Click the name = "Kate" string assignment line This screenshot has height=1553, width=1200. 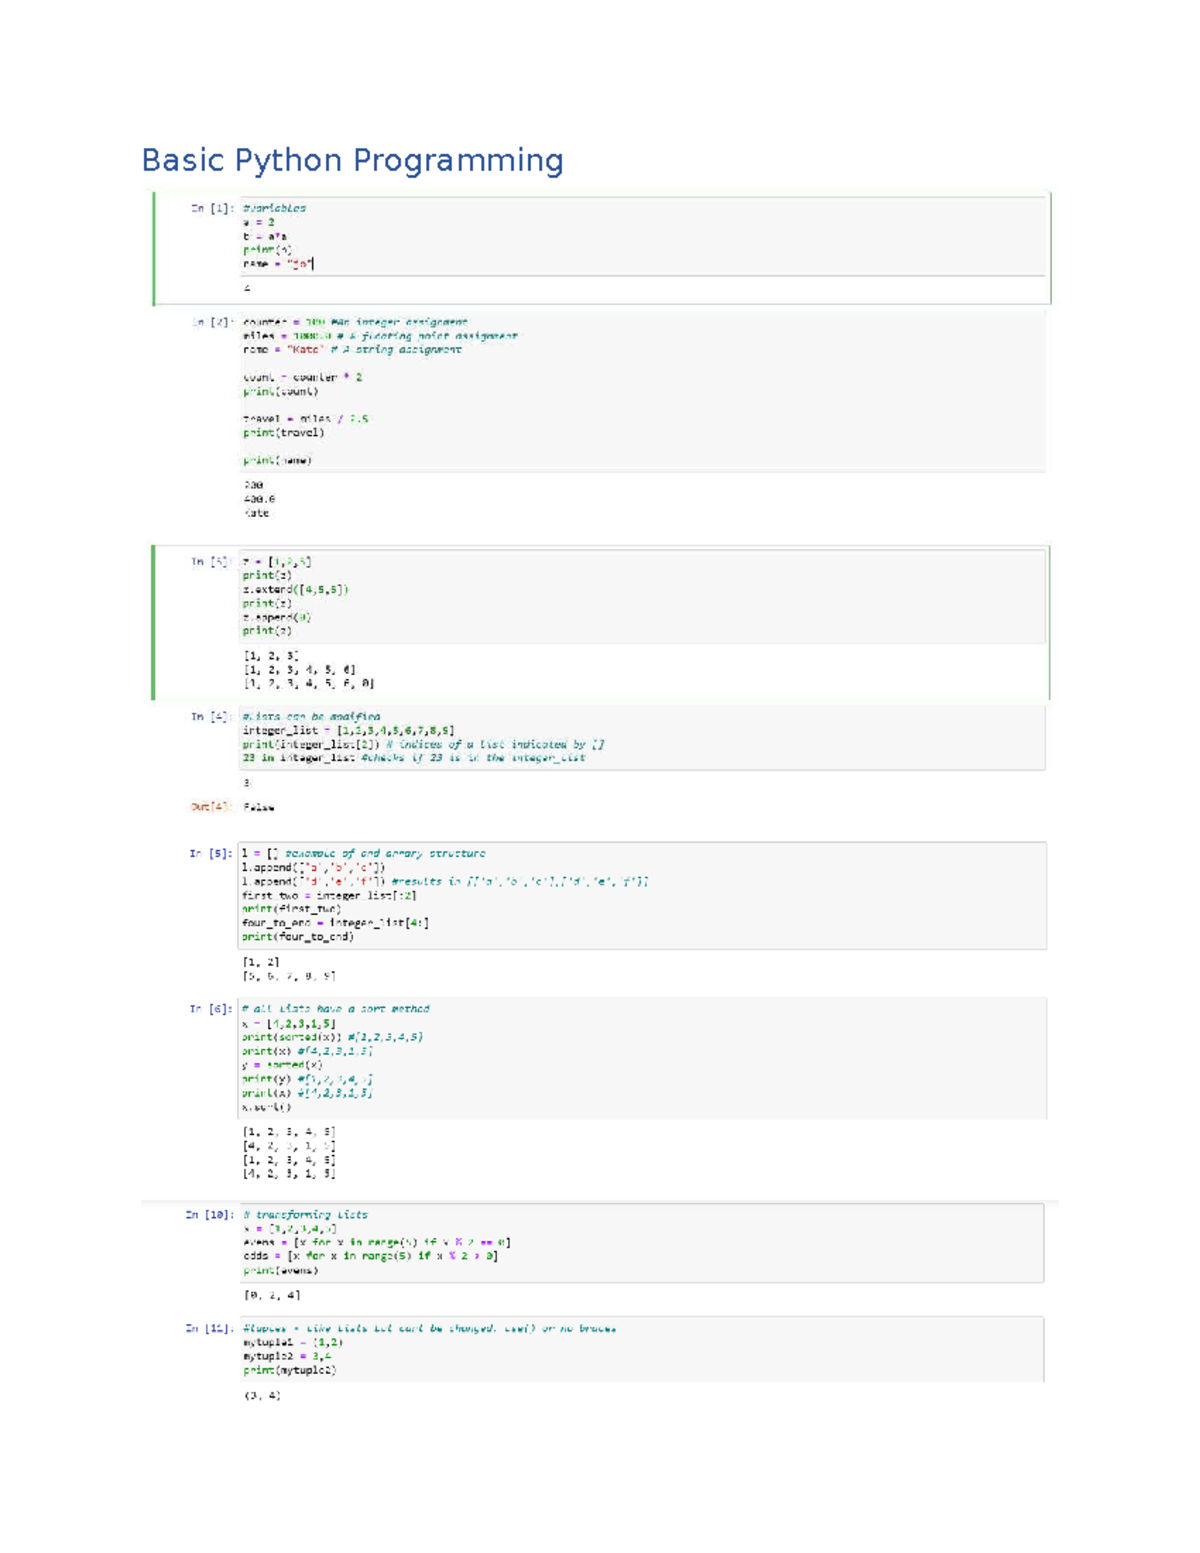(x=352, y=350)
